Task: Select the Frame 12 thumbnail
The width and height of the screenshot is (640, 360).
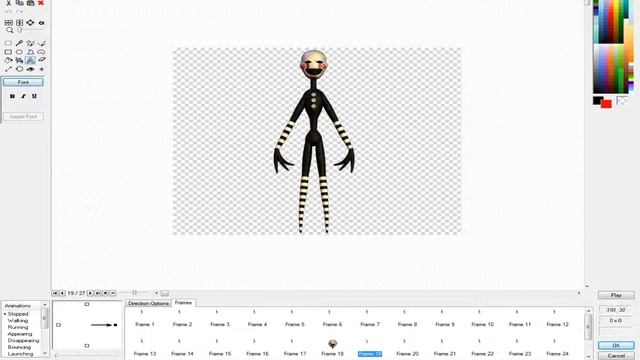Action: pyautogui.click(x=557, y=319)
